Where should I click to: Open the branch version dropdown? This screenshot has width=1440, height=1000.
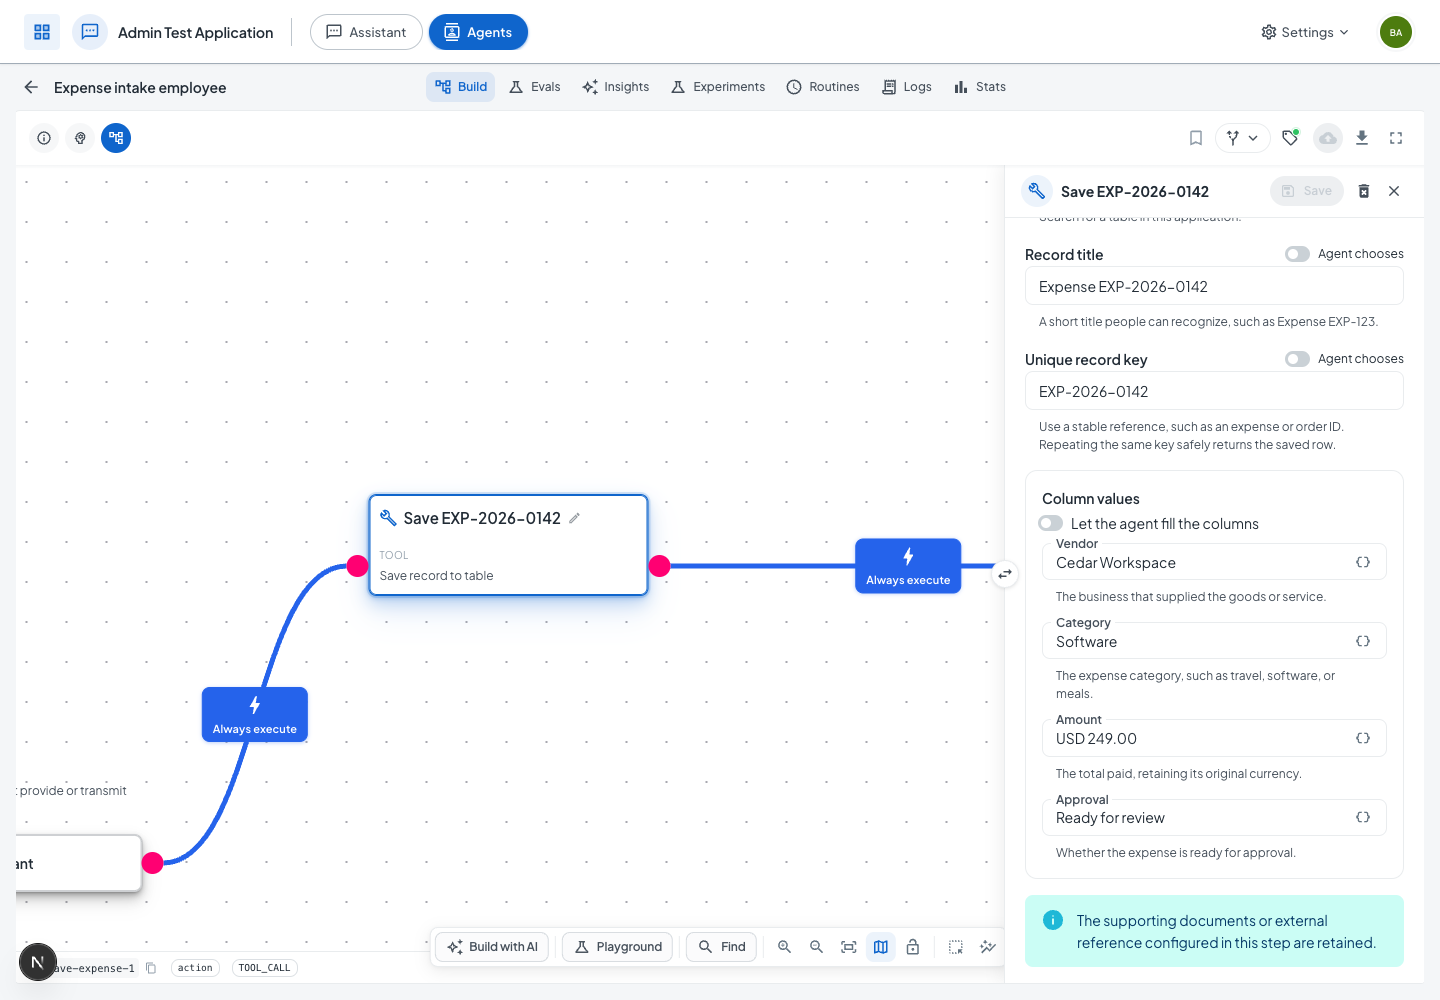tap(1243, 138)
